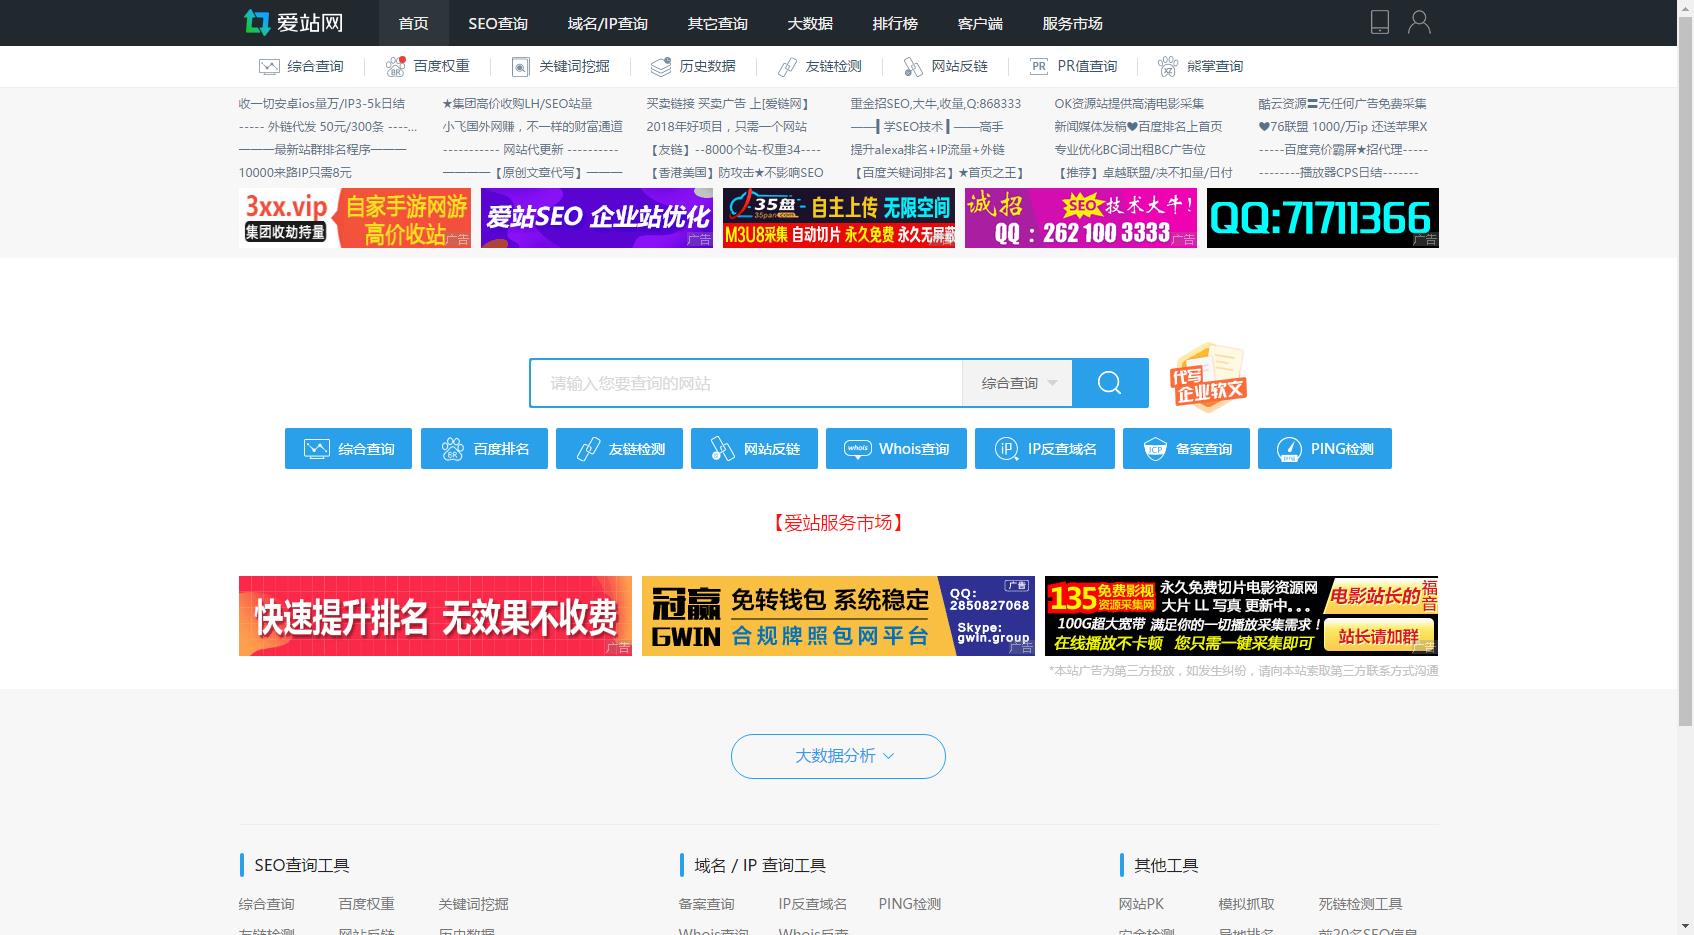Expand the 大数据分析 section
The image size is (1694, 935).
coord(838,756)
